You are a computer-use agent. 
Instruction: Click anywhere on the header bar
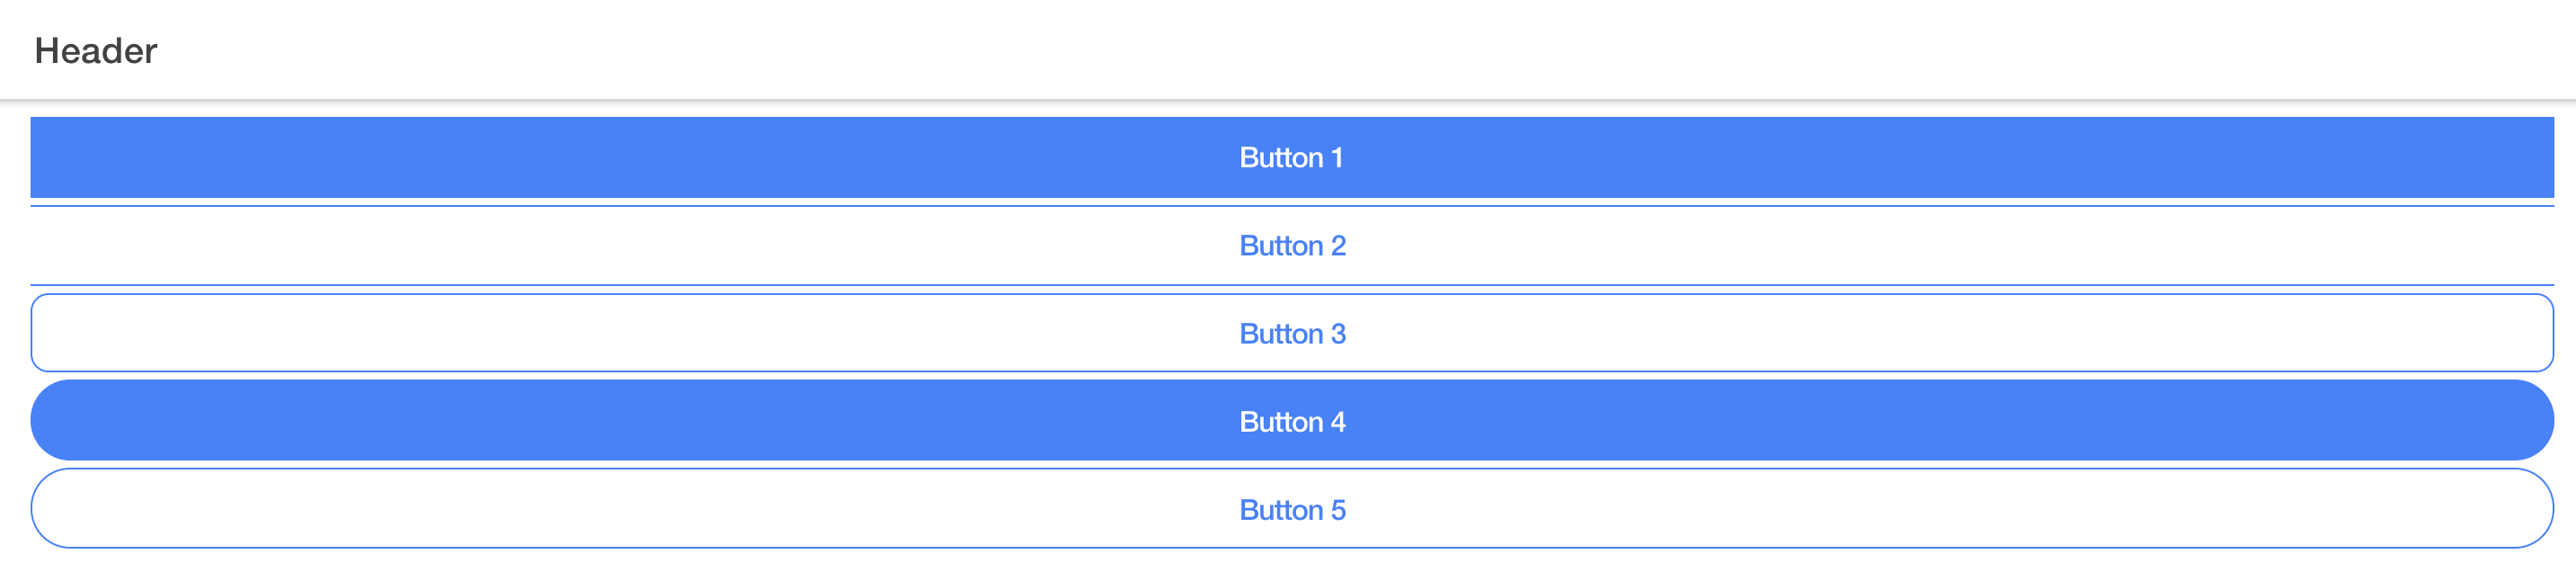click(x=1288, y=50)
